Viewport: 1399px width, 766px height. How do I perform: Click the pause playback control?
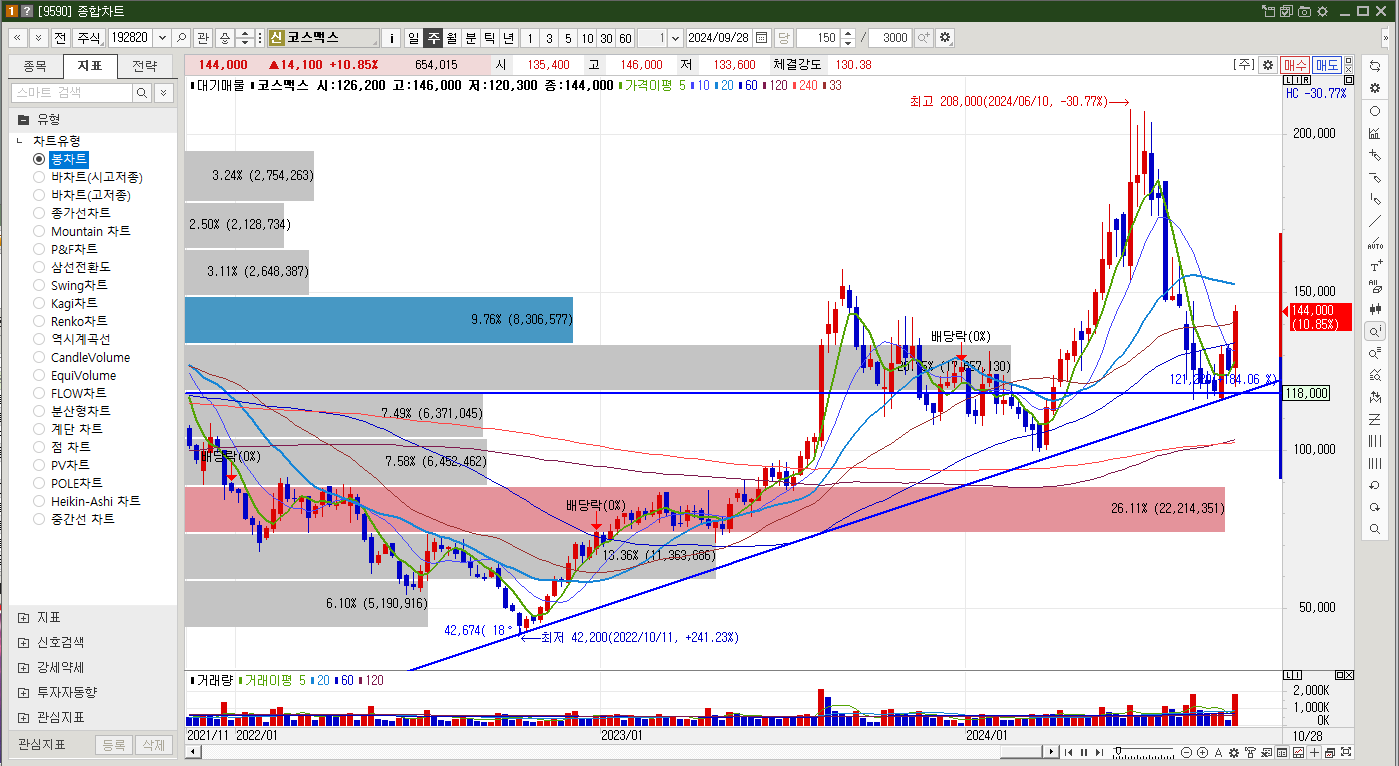click(1084, 752)
